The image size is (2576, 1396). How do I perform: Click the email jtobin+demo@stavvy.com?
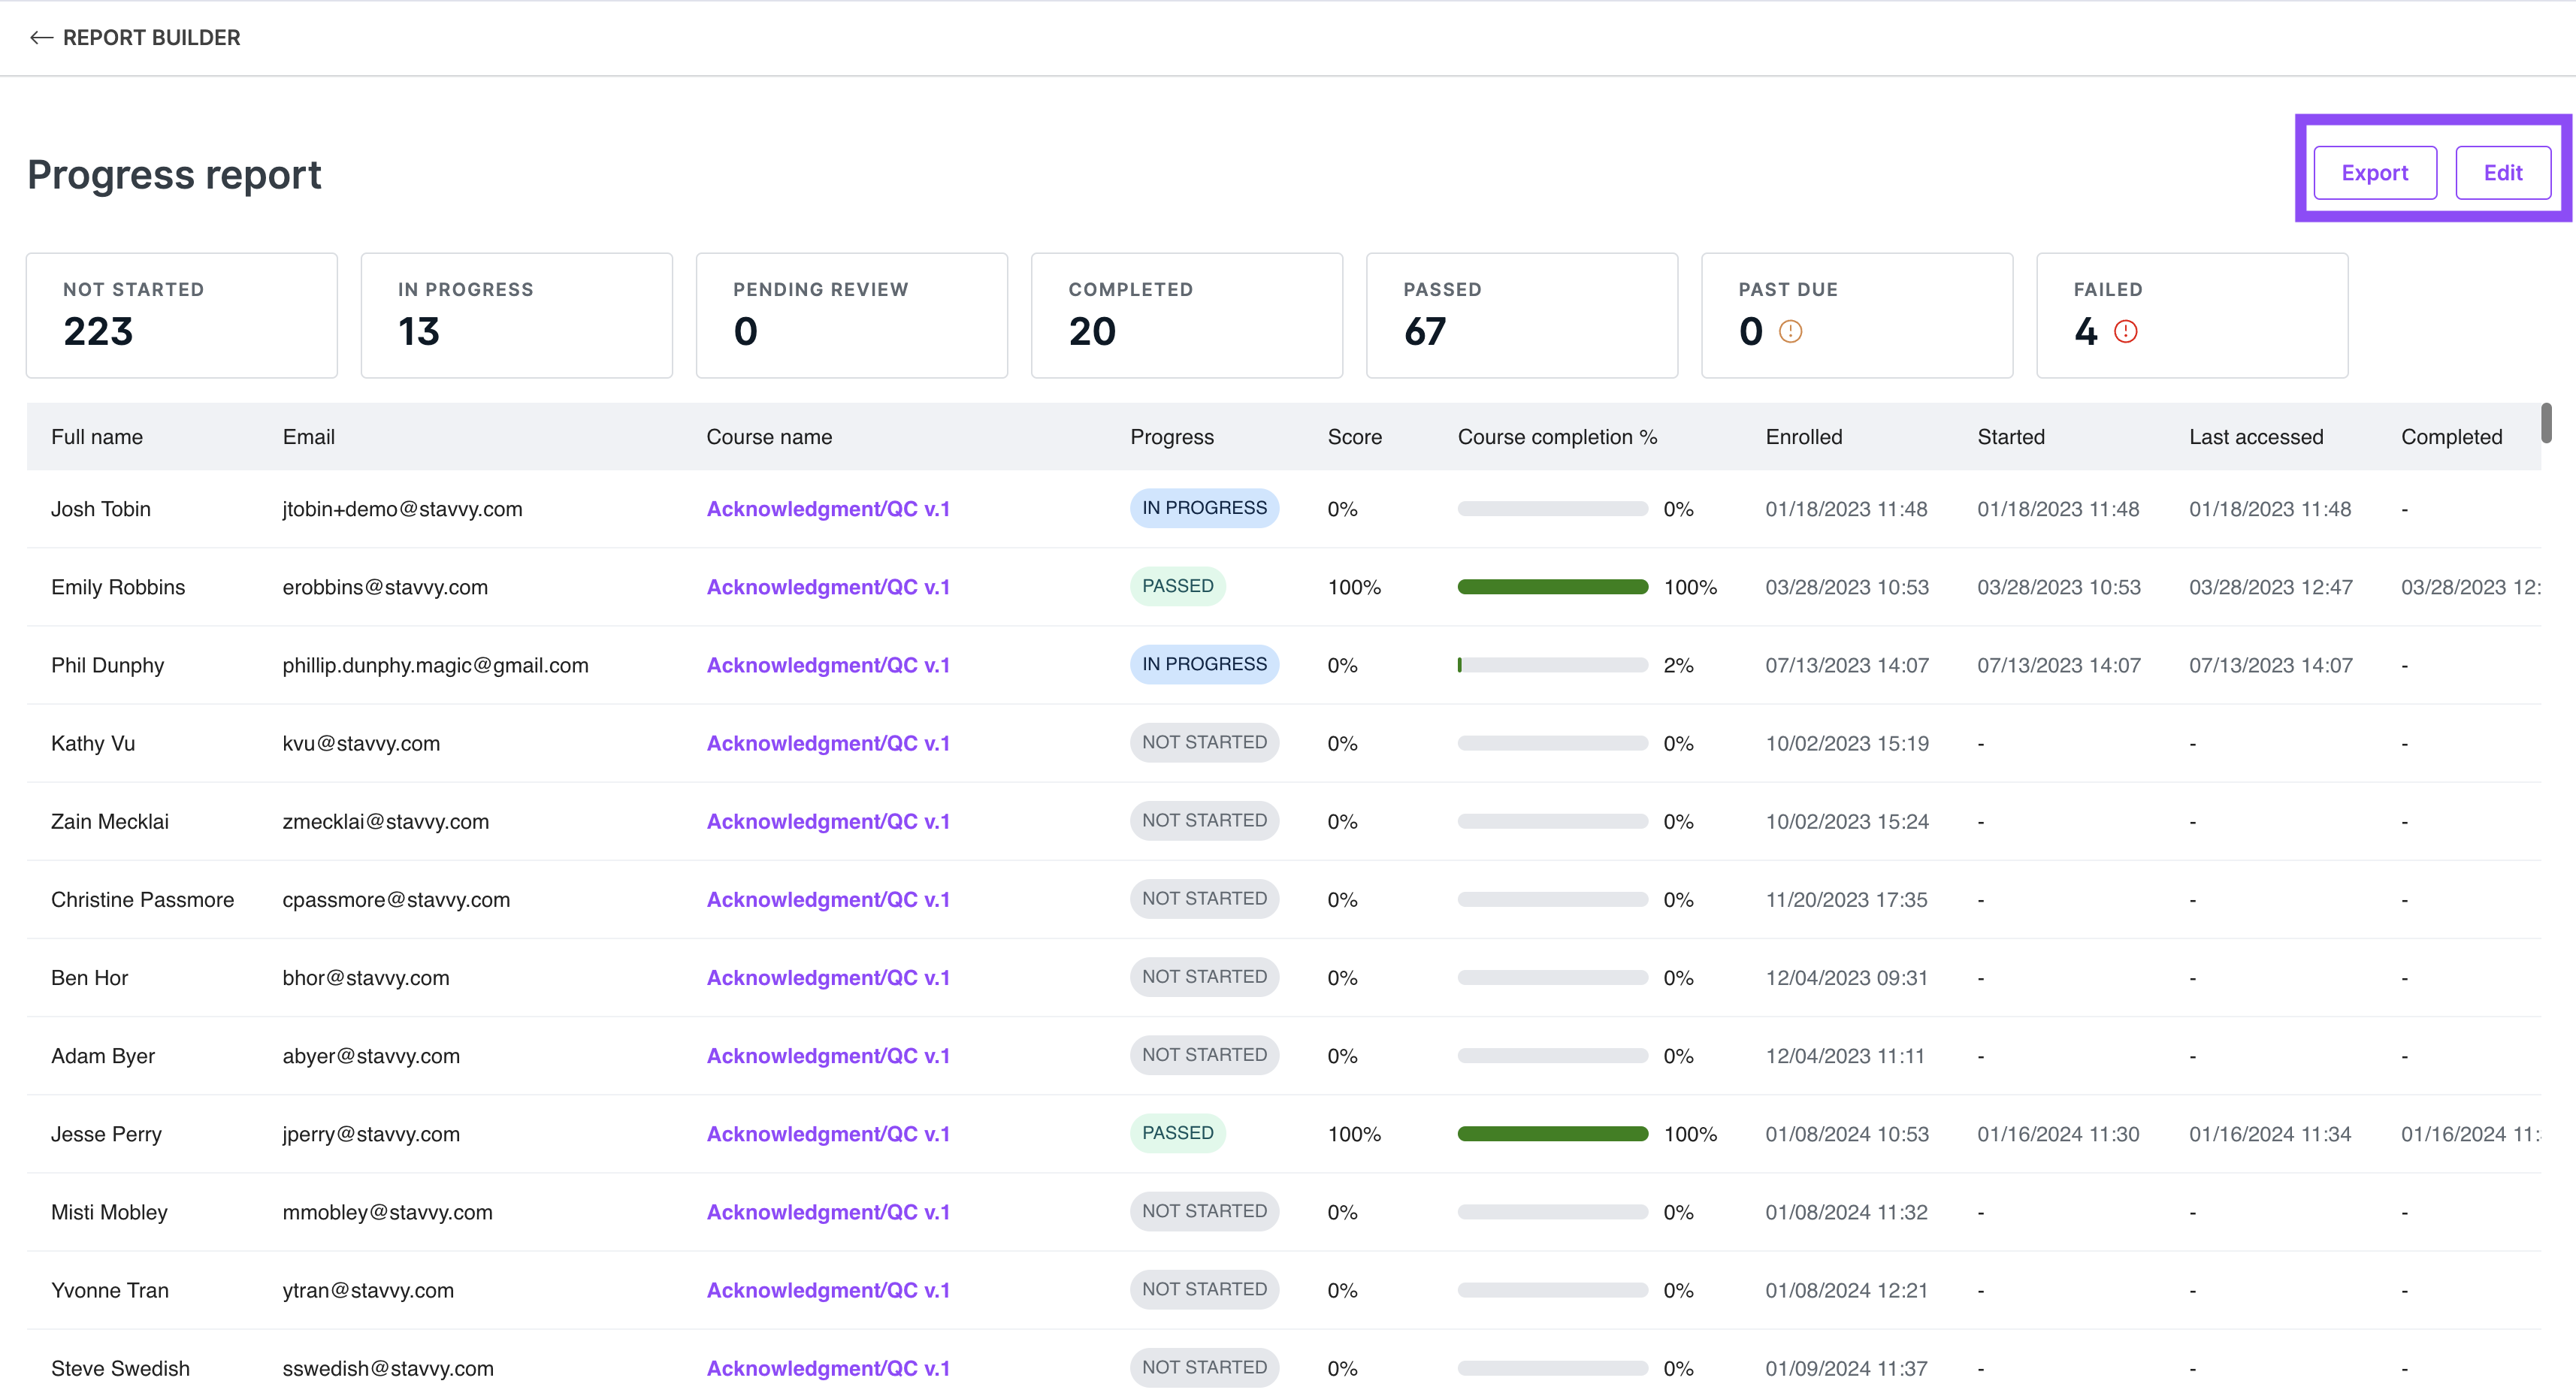(x=402, y=509)
